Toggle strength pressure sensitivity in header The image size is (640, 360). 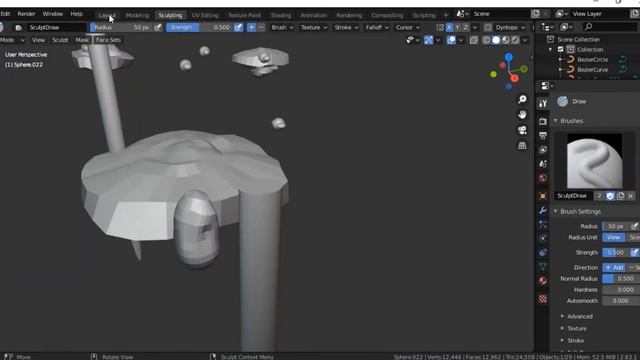pos(238,27)
